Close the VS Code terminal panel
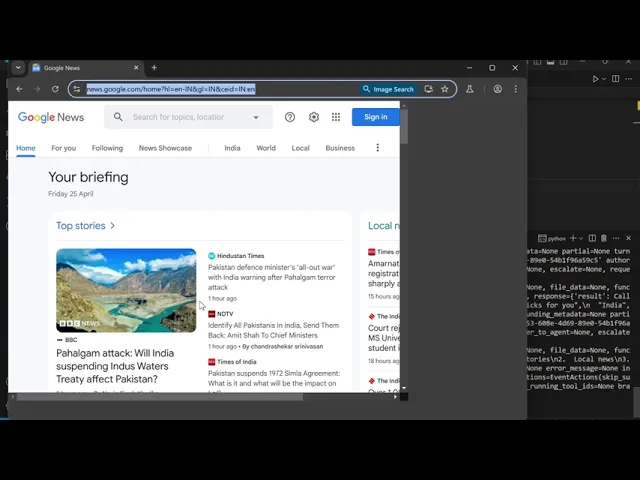The width and height of the screenshot is (640, 480). click(629, 238)
